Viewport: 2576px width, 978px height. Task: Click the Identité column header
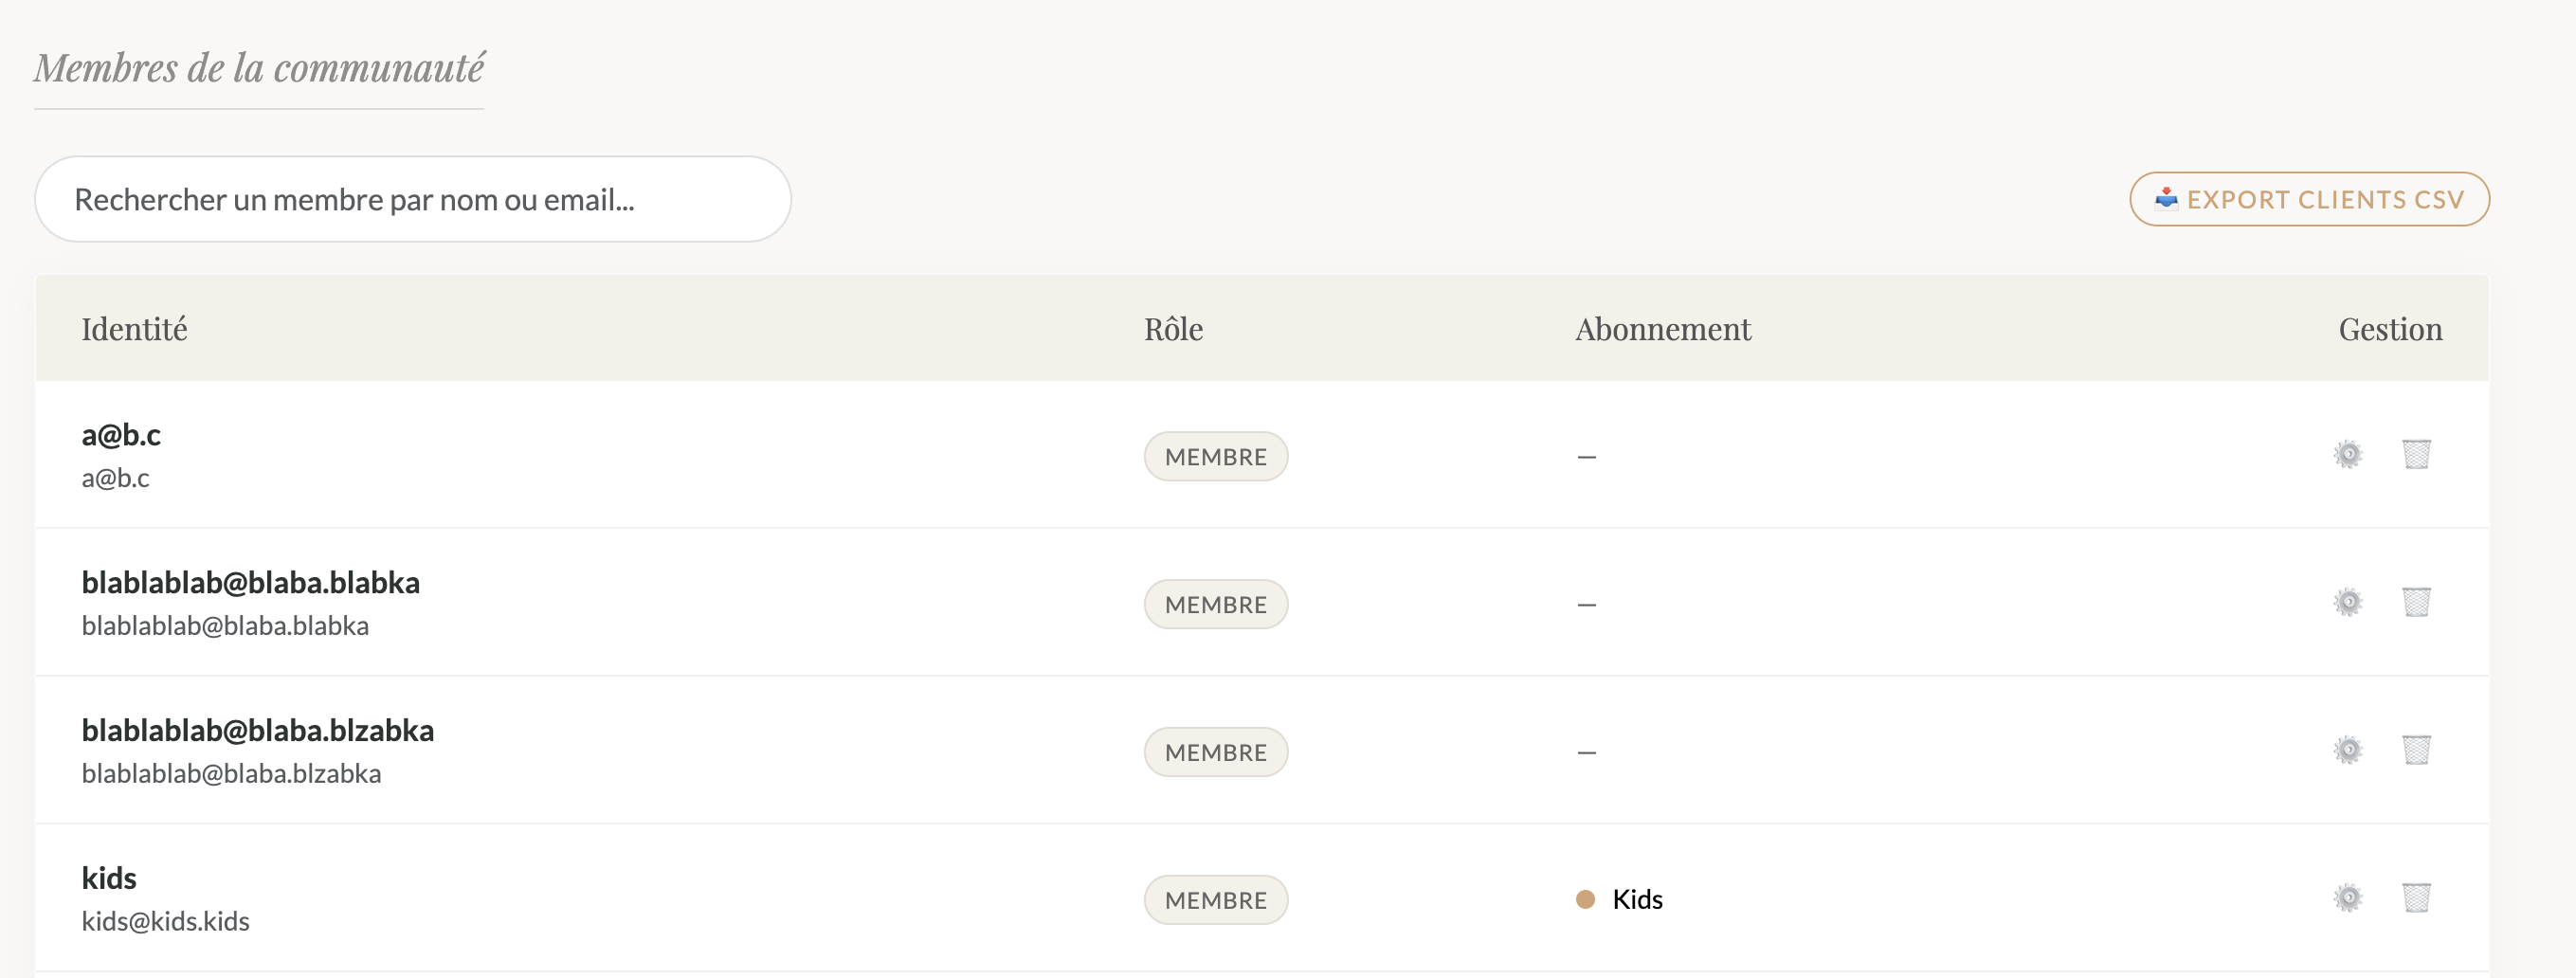click(134, 330)
